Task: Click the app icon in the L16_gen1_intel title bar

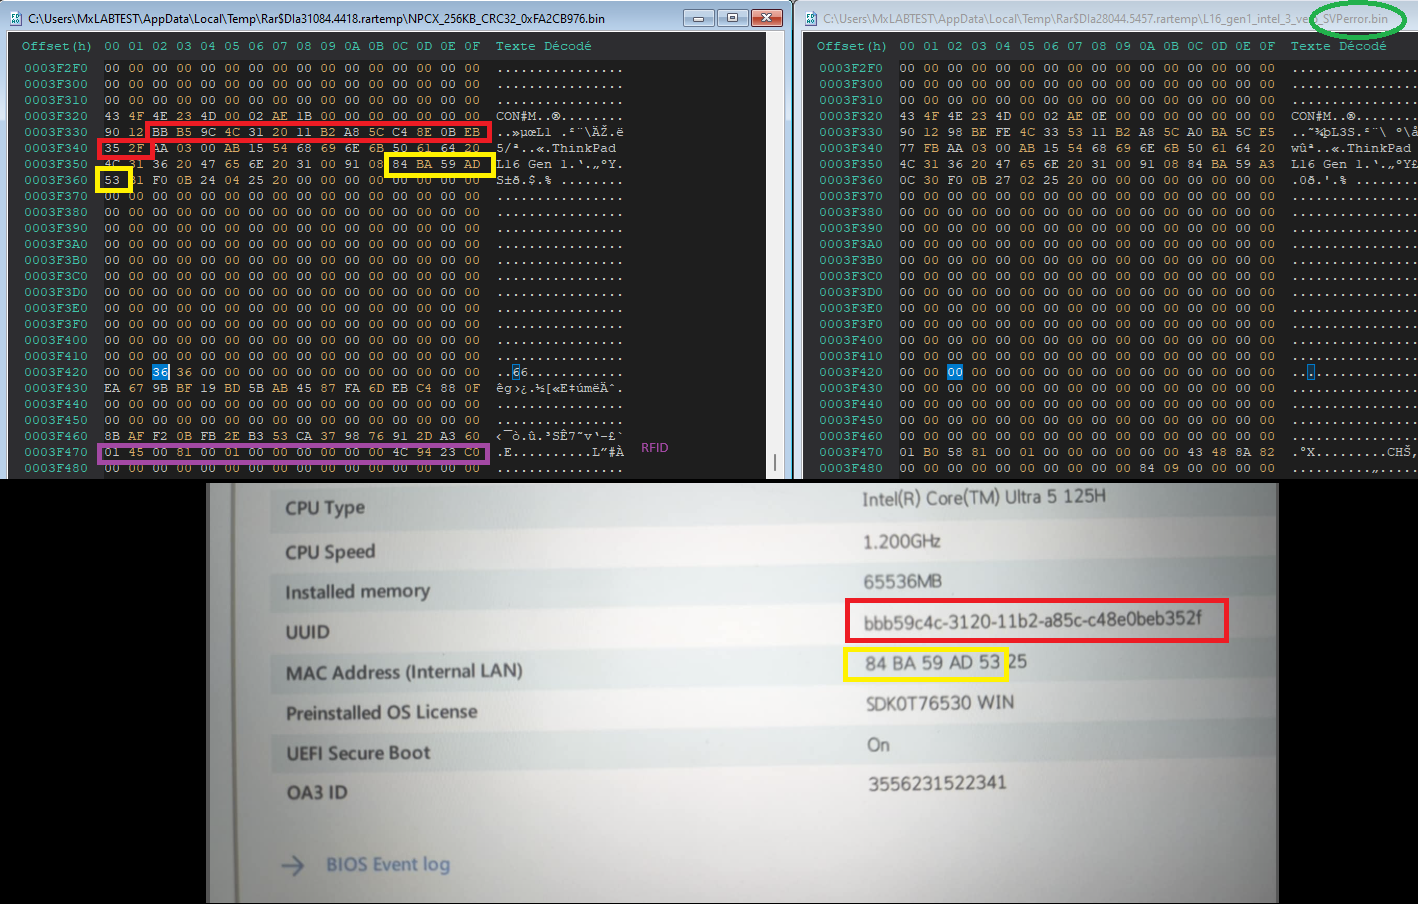Action: (x=811, y=18)
